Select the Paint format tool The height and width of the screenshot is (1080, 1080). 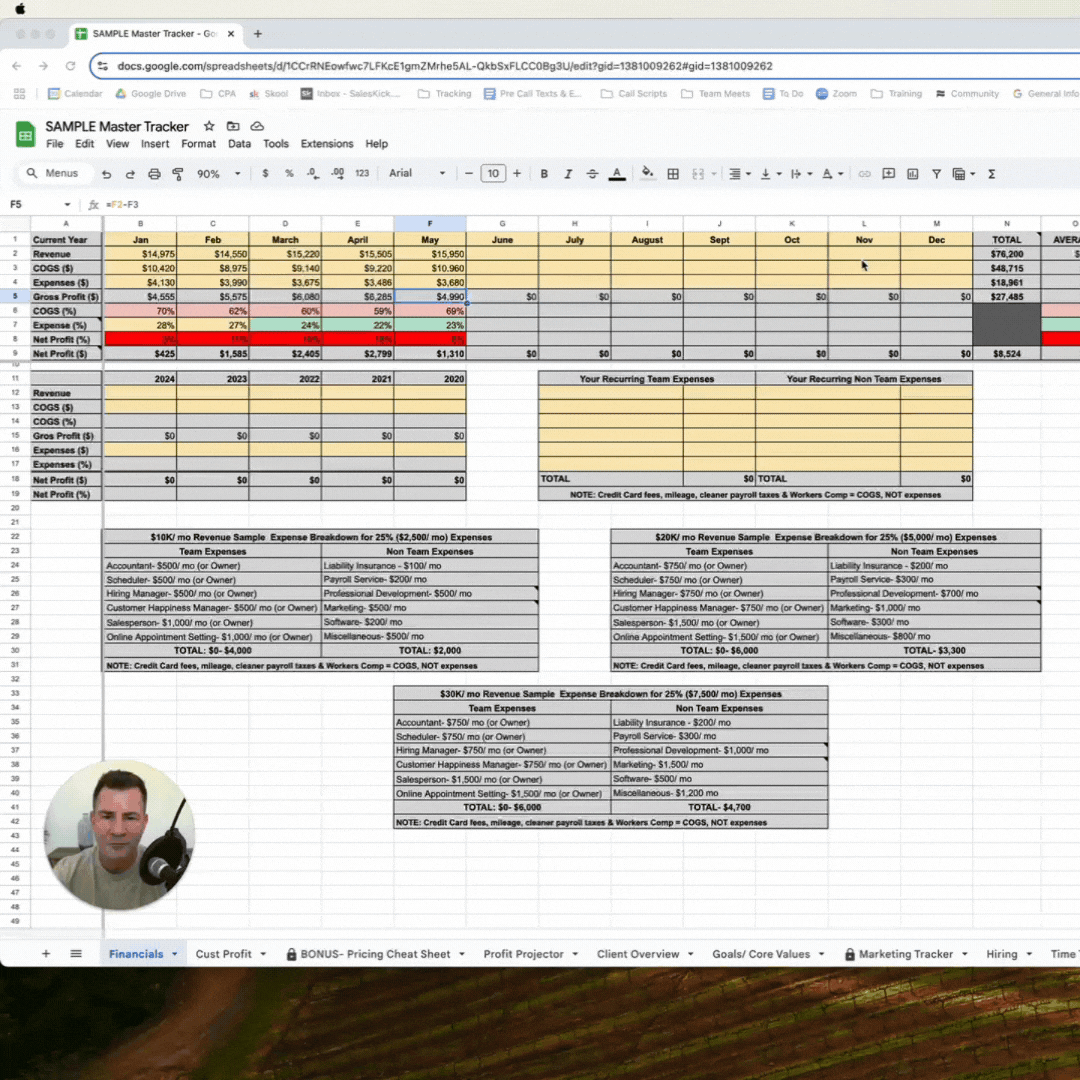coord(178,174)
